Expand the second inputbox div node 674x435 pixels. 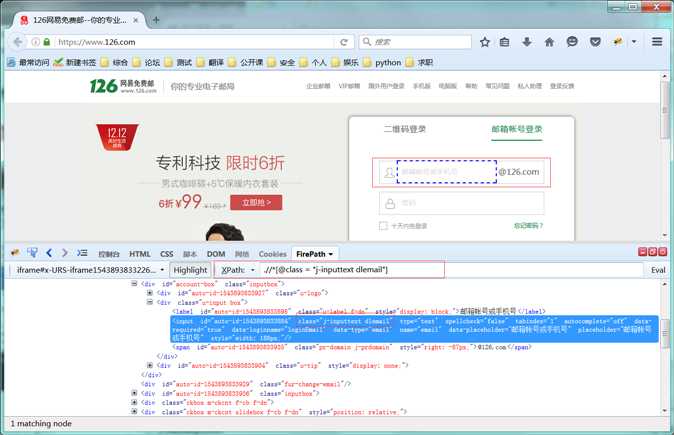click(x=134, y=393)
